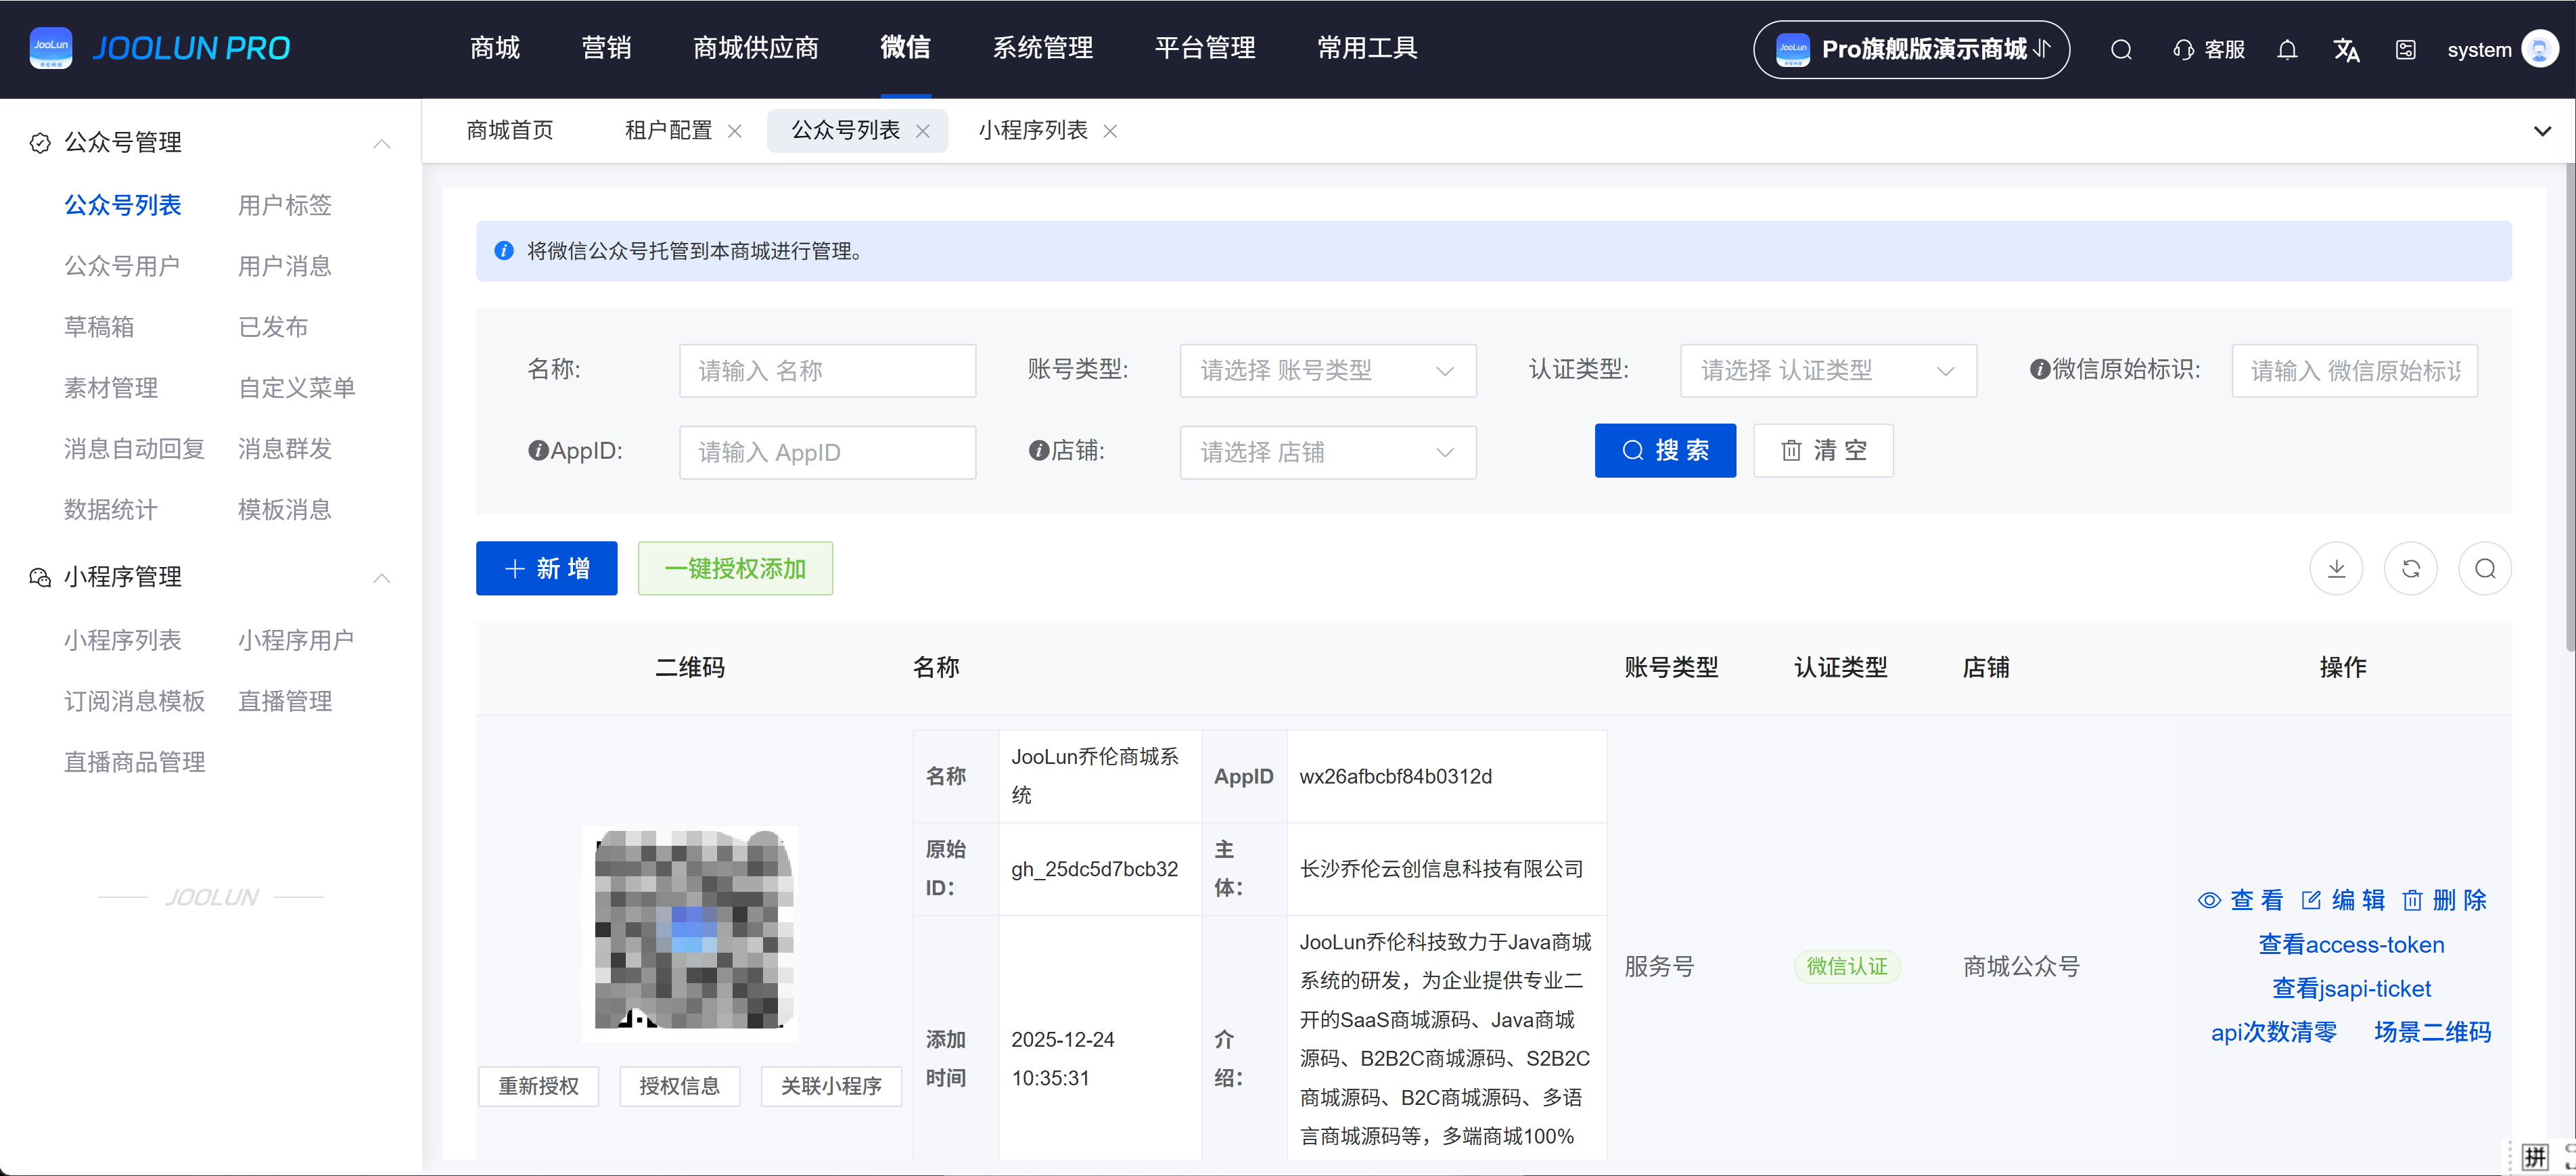Click the 小程序管理 section icon
Image resolution: width=2576 pixels, height=1176 pixels.
(40, 578)
